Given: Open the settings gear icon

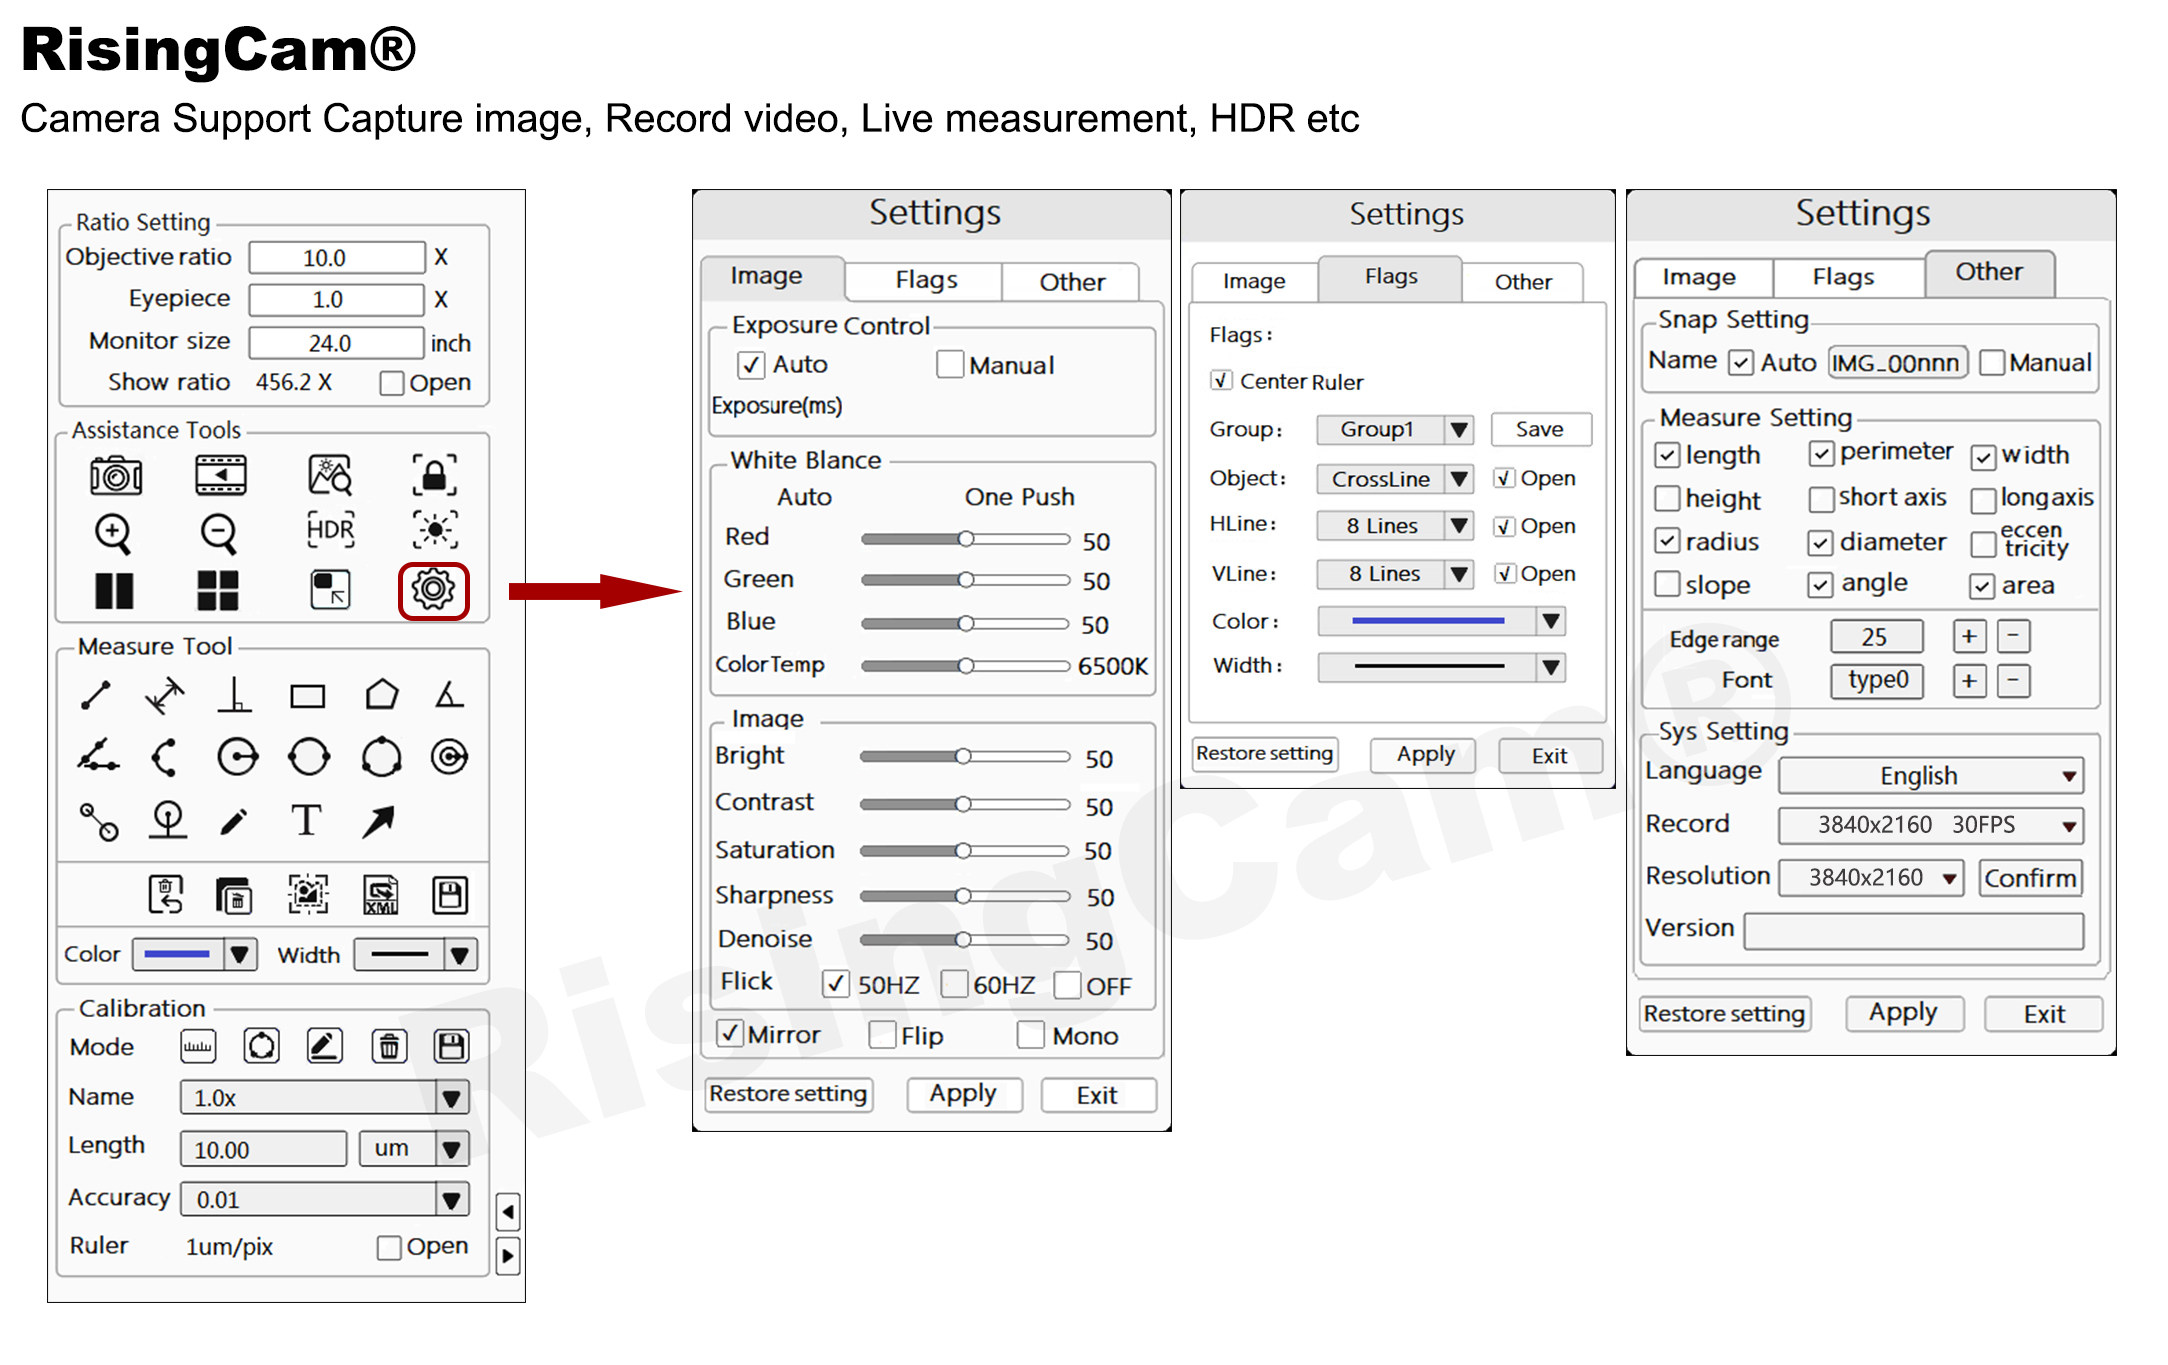Looking at the screenshot, I should click(x=433, y=590).
